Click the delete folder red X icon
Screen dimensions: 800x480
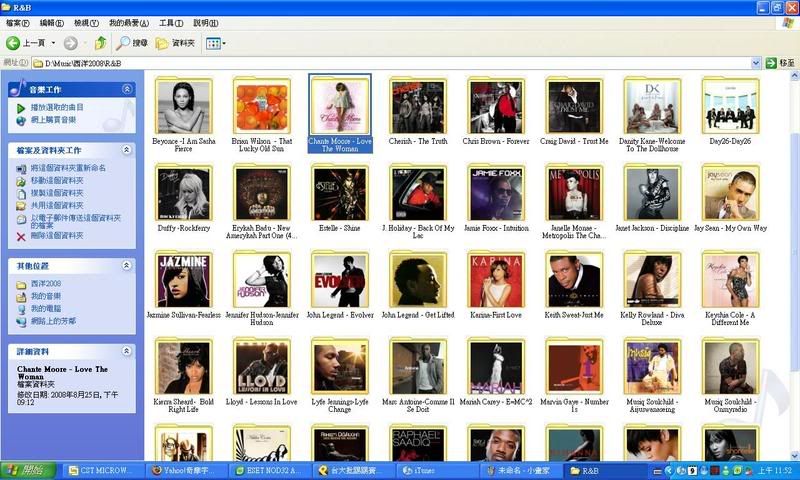coord(21,236)
